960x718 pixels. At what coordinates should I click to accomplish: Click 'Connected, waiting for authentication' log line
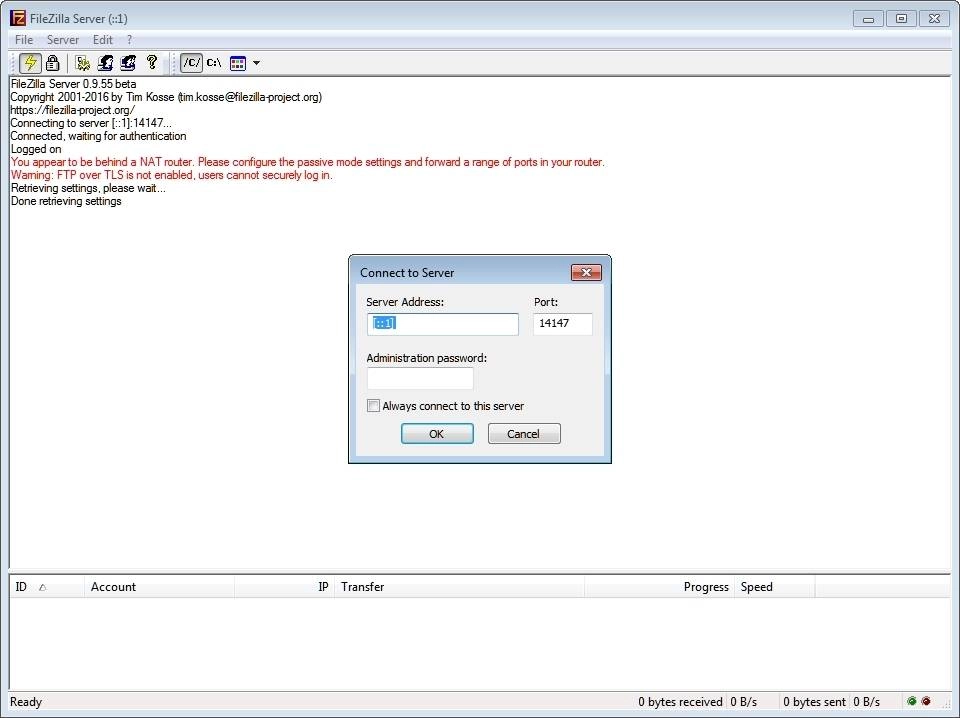(99, 136)
